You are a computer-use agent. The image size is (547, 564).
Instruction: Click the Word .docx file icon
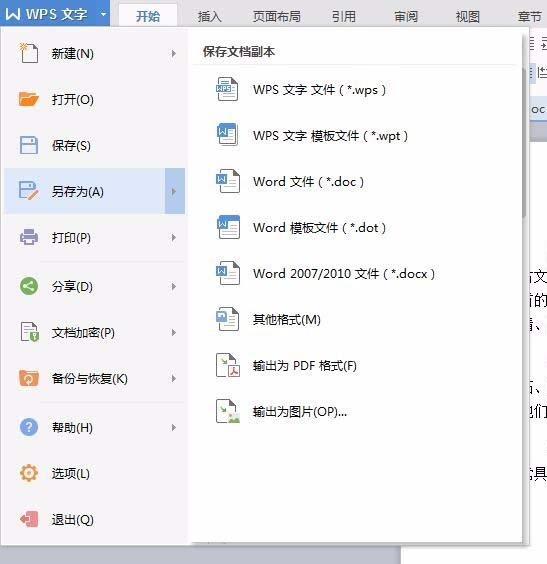227,273
